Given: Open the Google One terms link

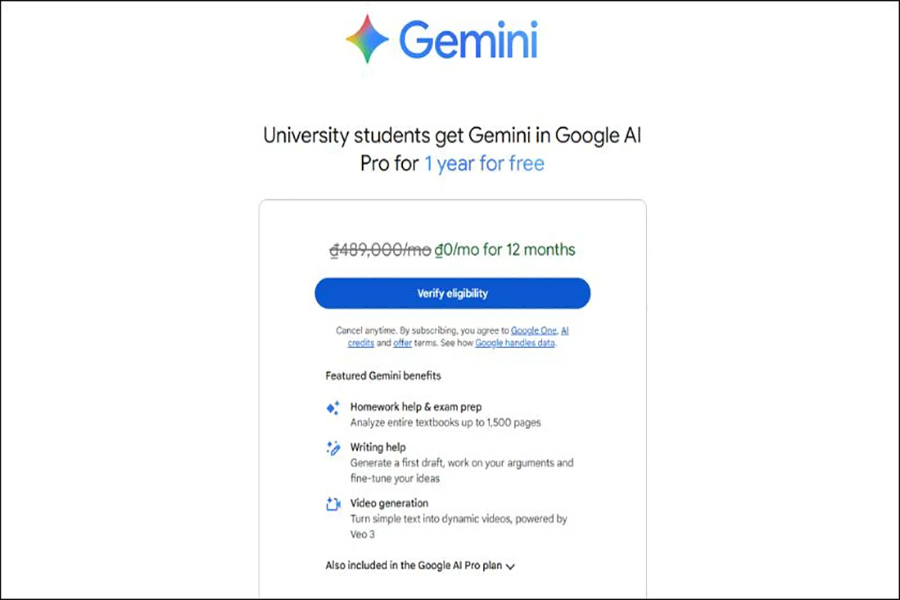Looking at the screenshot, I should 533,330.
